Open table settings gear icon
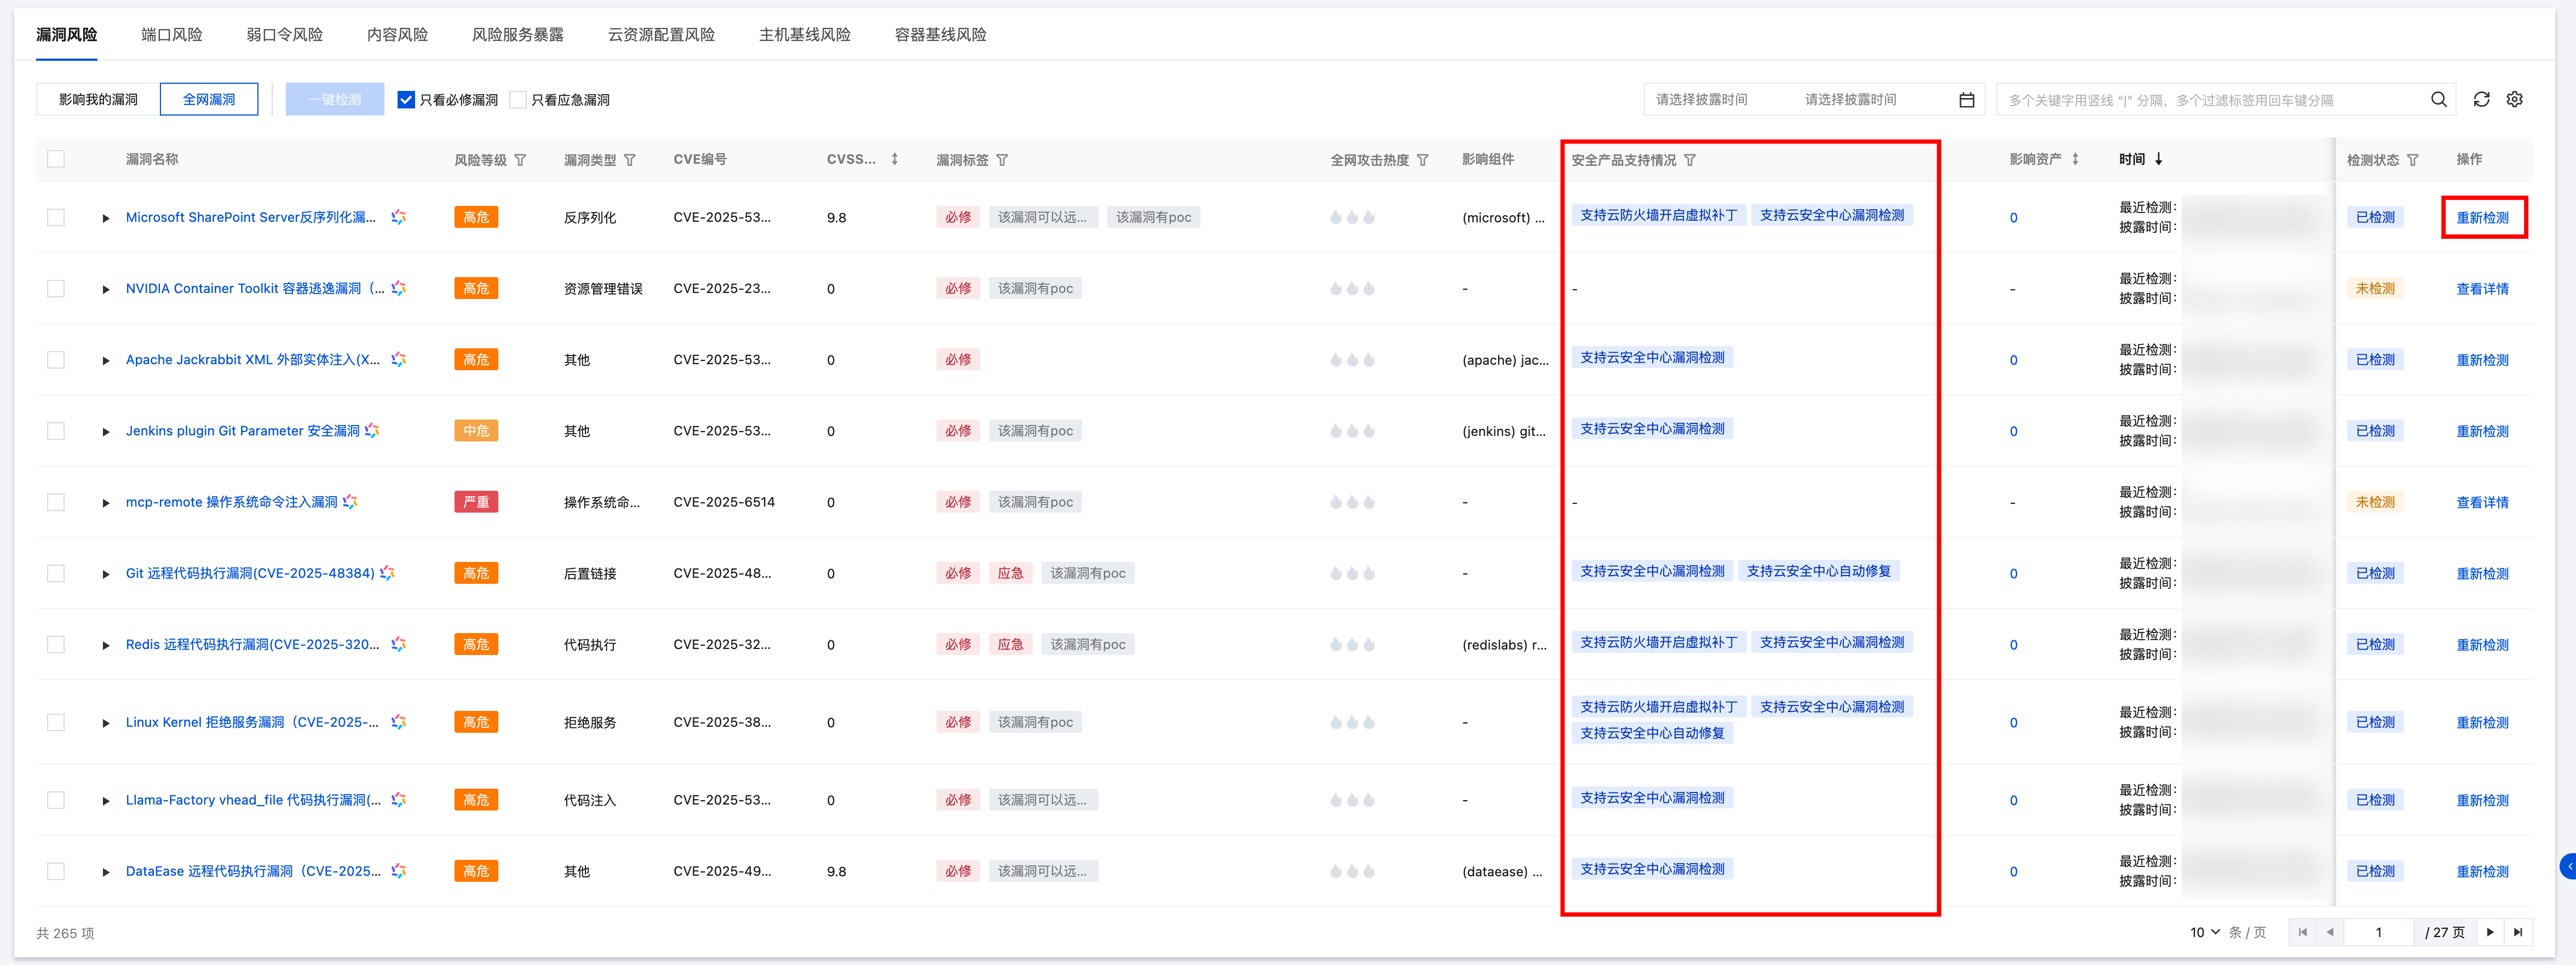 click(x=2514, y=99)
